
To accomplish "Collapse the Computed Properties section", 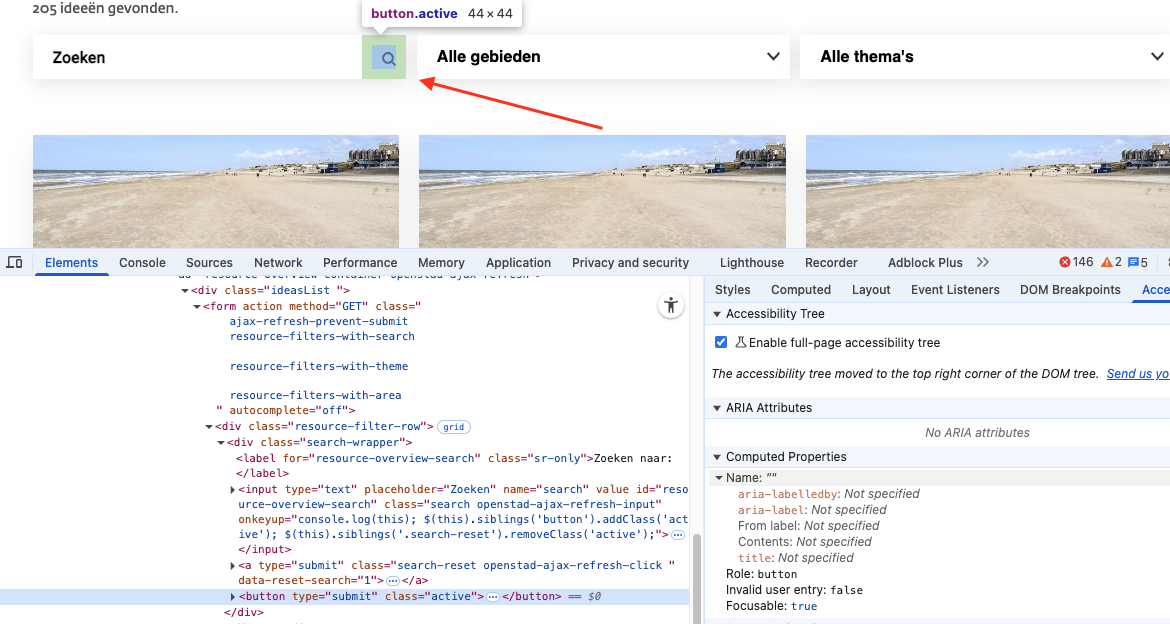I will coord(716,457).
